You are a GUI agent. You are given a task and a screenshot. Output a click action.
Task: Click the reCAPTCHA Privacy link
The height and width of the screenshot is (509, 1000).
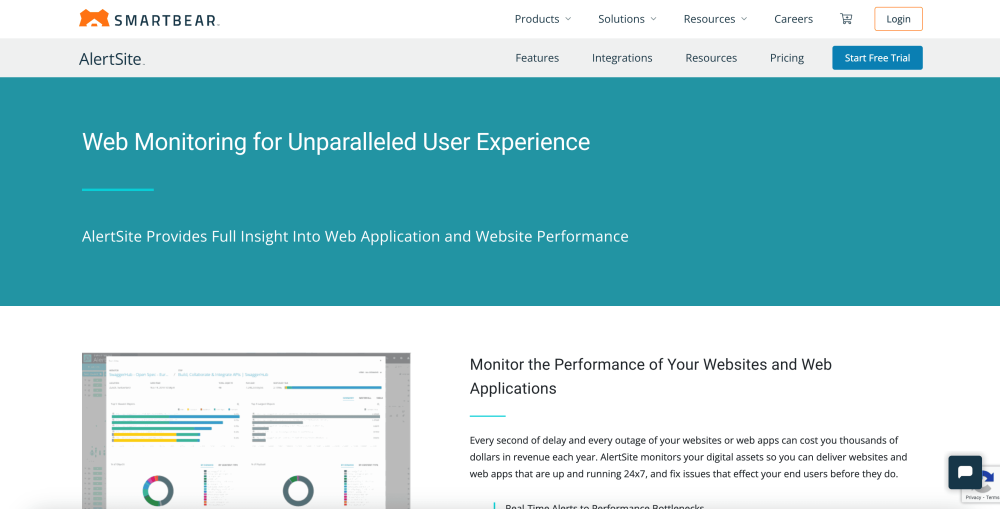[973, 497]
